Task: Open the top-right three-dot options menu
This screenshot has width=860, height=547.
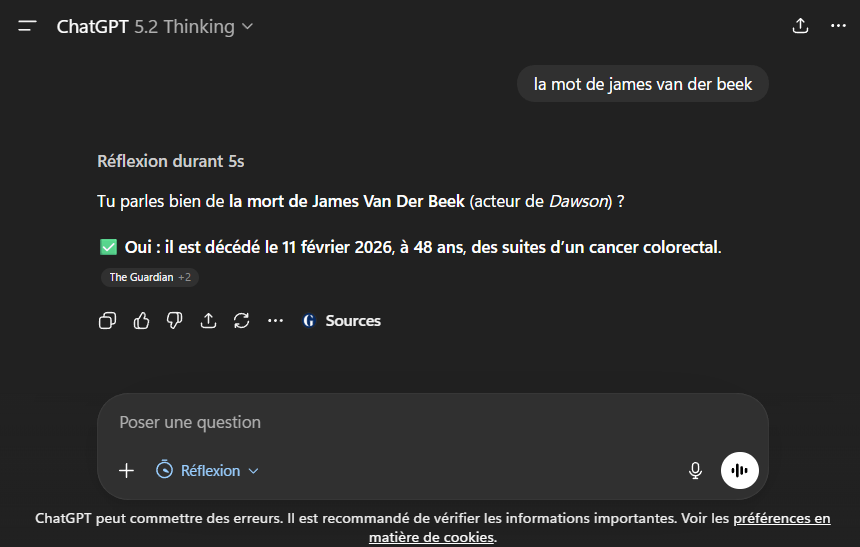Action: [838, 26]
